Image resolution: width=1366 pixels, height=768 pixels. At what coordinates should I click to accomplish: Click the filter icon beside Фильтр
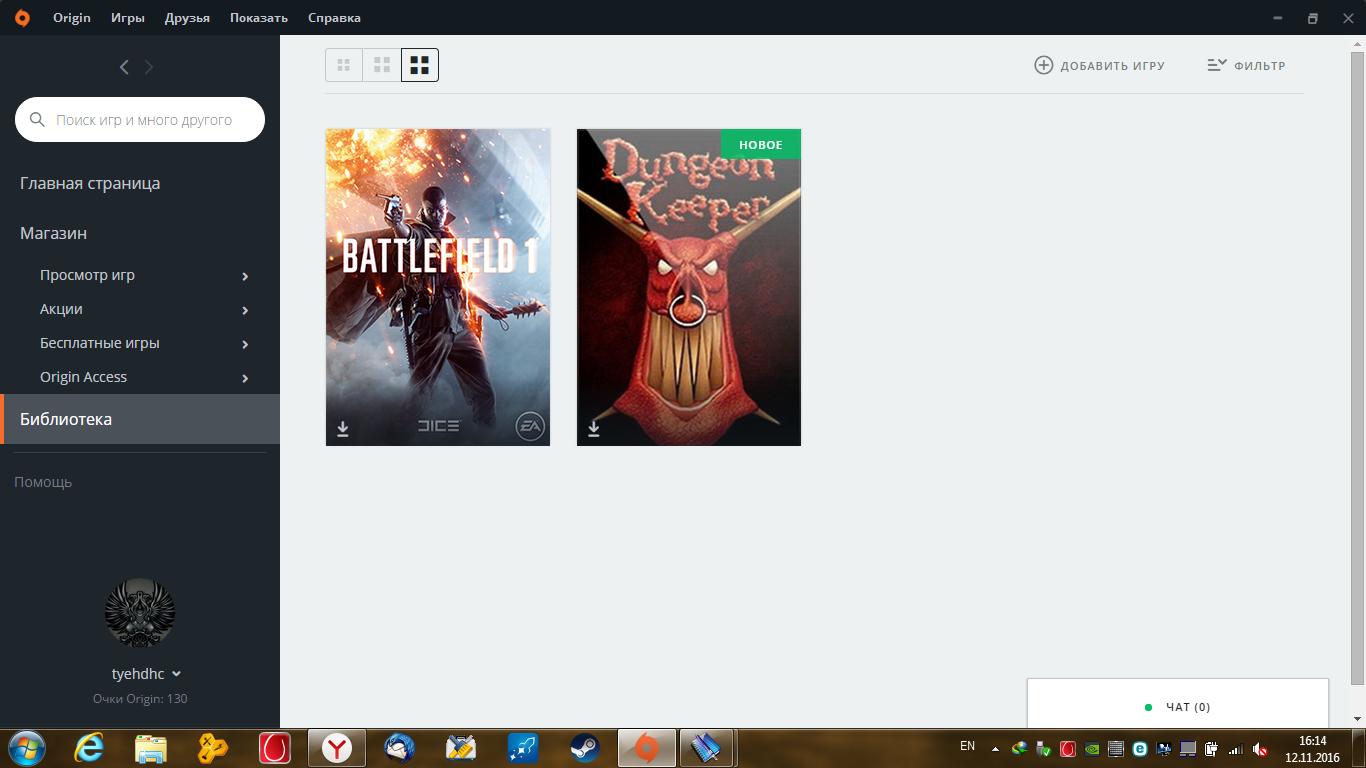click(1216, 65)
